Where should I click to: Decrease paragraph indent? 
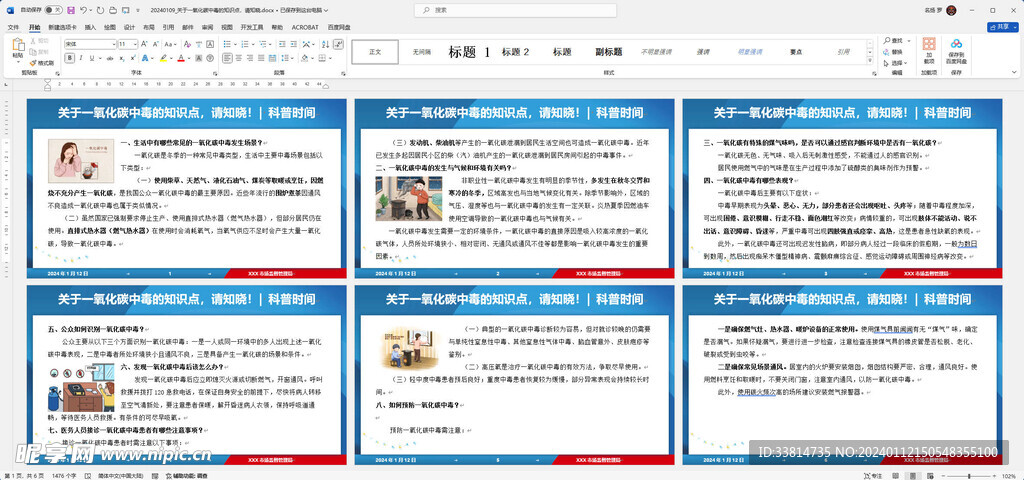(281, 44)
